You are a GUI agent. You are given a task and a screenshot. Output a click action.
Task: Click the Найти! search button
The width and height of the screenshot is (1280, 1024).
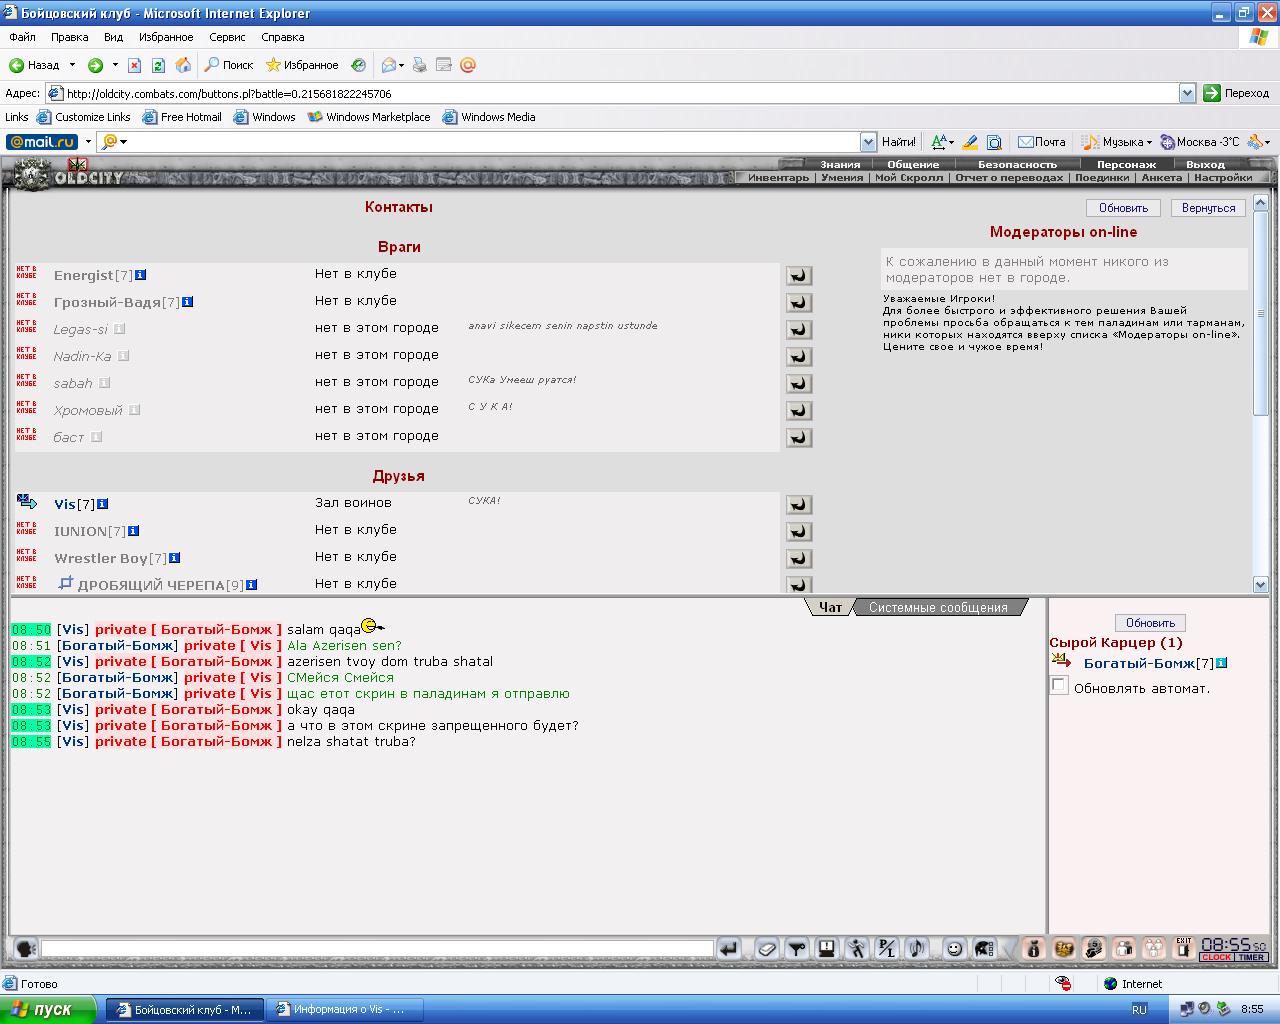point(899,142)
